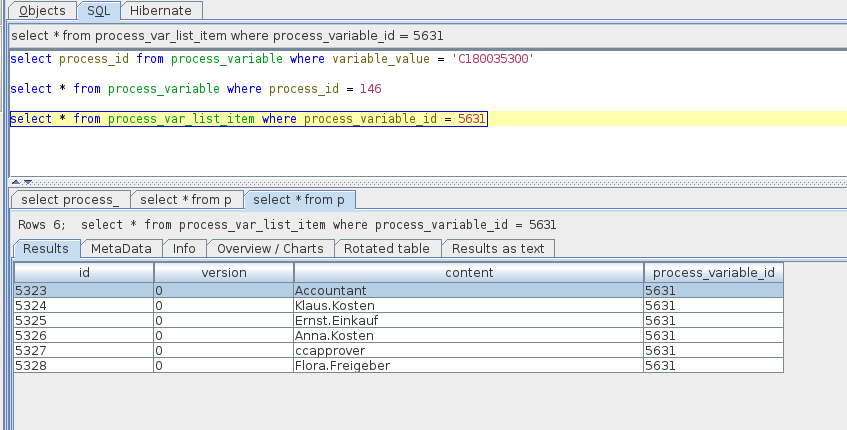
Task: Collapse the results pane with the down split arrow
Action: coord(28,182)
